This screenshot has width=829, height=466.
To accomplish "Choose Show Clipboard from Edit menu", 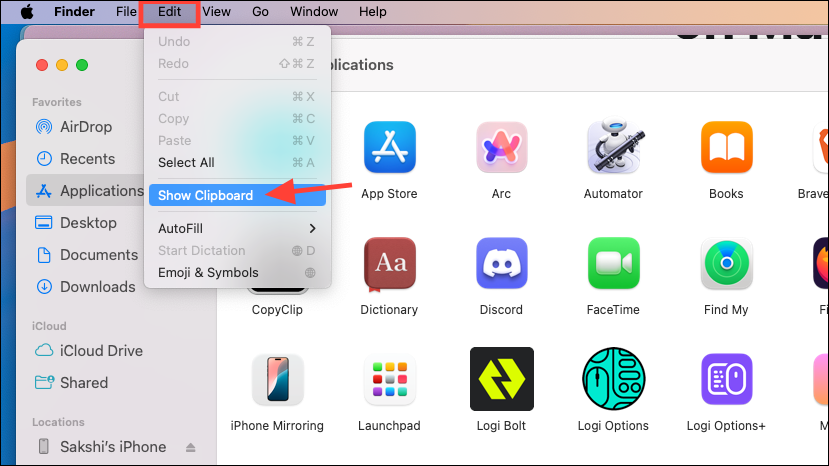I will (237, 195).
